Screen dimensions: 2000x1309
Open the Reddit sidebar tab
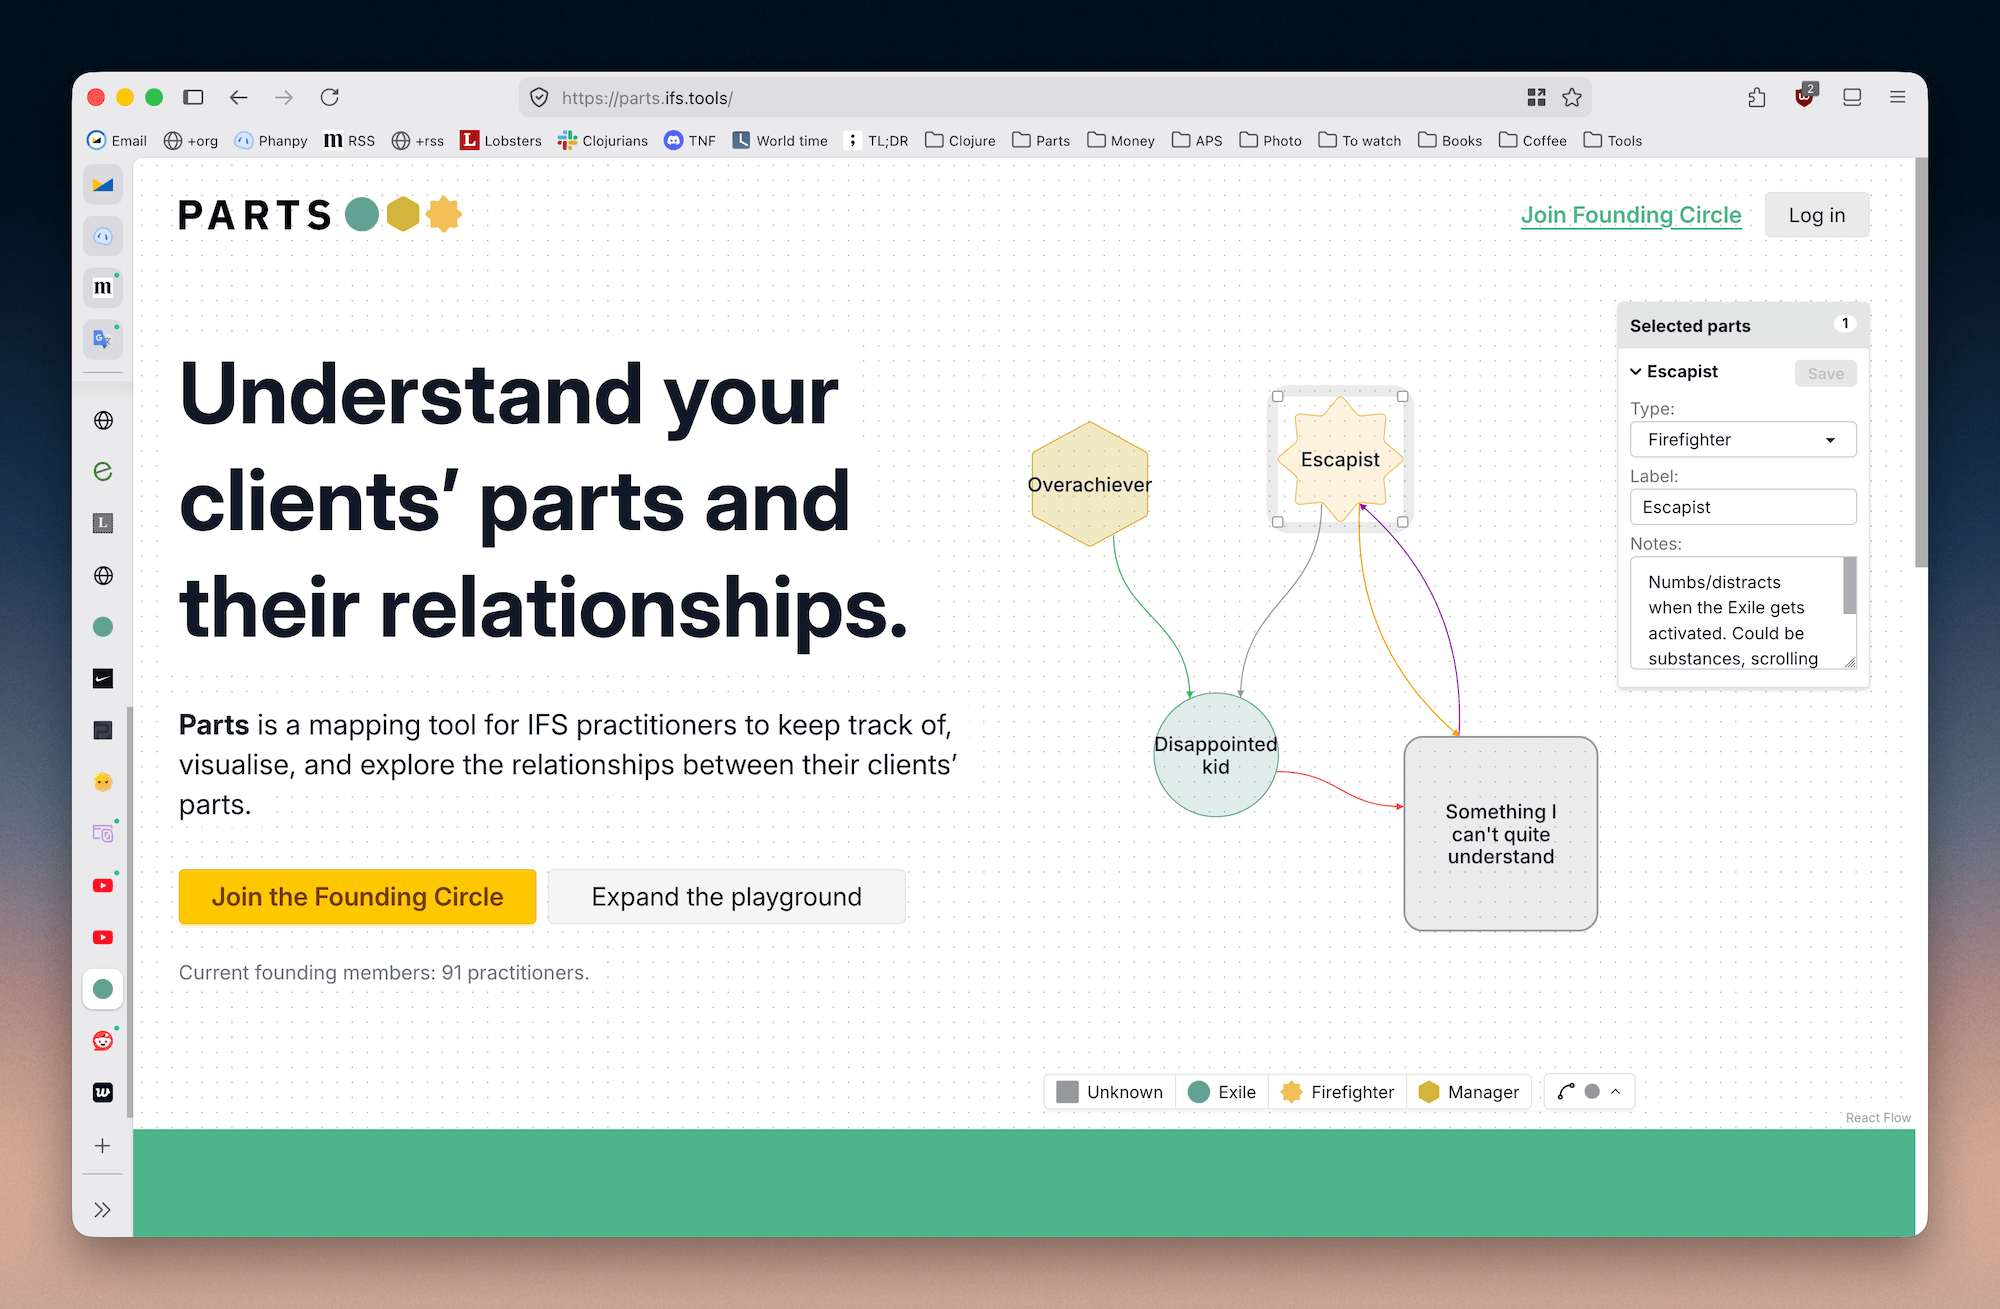click(x=103, y=1041)
